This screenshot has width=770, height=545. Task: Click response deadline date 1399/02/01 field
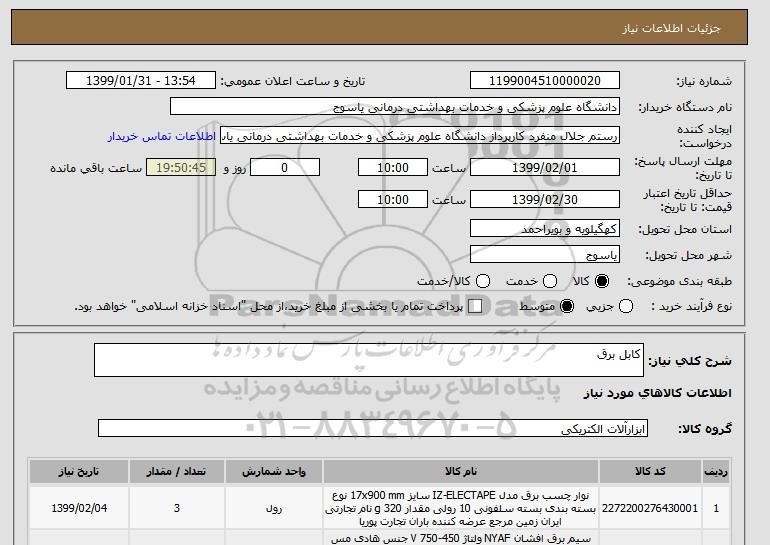click(545, 167)
